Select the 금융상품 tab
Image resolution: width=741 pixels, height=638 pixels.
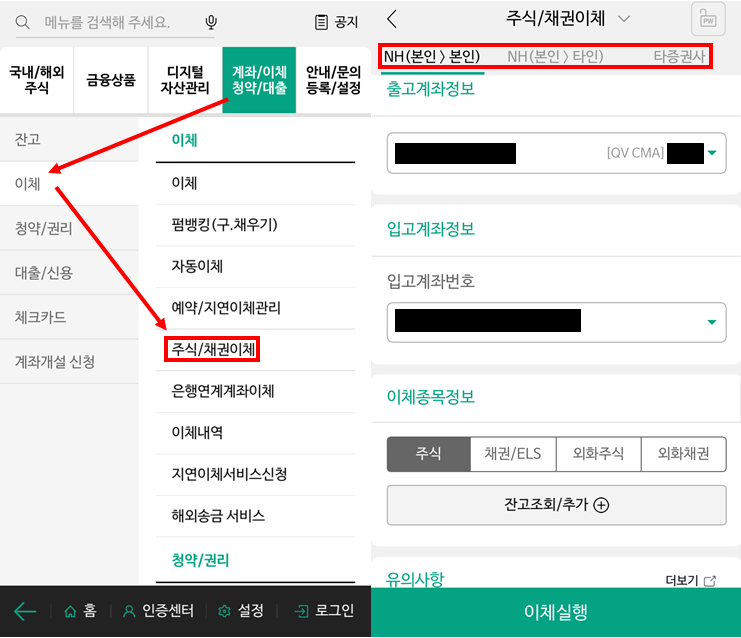[111, 80]
